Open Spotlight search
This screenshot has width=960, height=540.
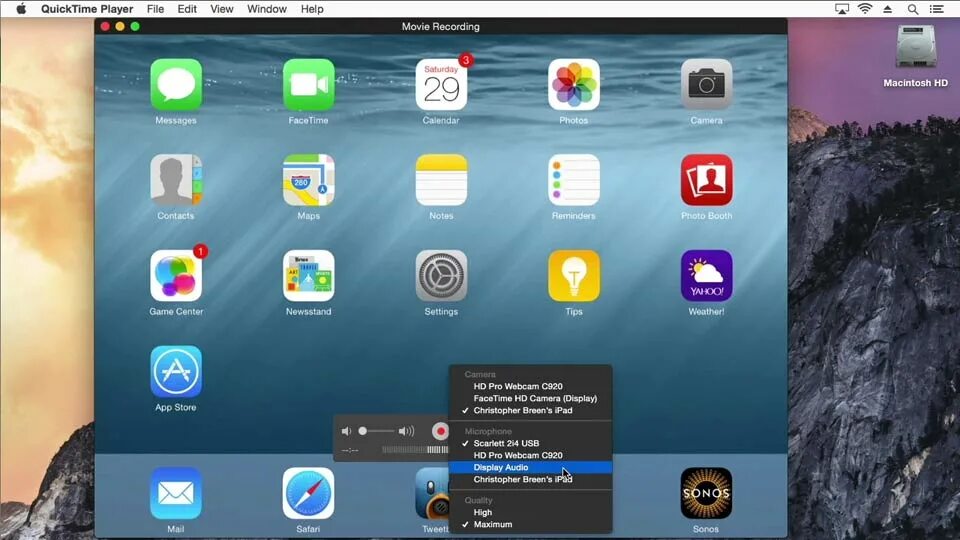click(x=913, y=9)
